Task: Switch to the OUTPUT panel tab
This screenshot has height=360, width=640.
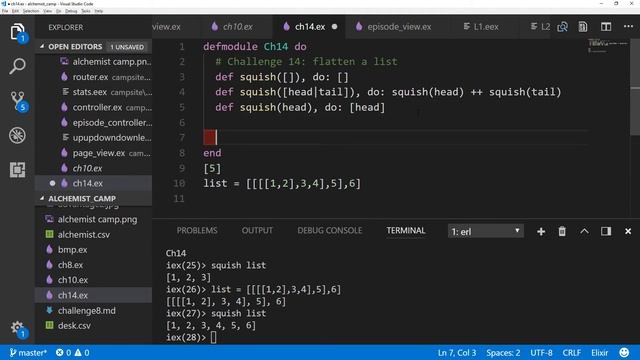Action: coord(257,231)
